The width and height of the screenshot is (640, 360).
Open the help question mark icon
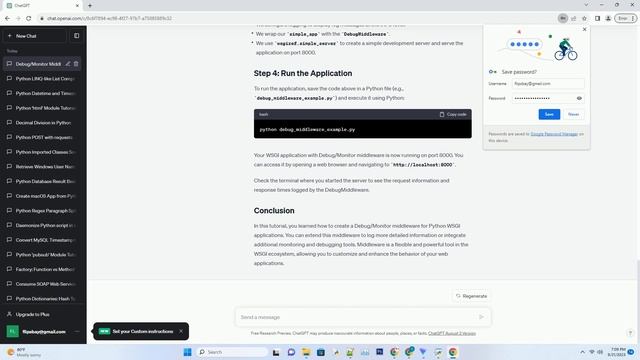(x=630, y=333)
